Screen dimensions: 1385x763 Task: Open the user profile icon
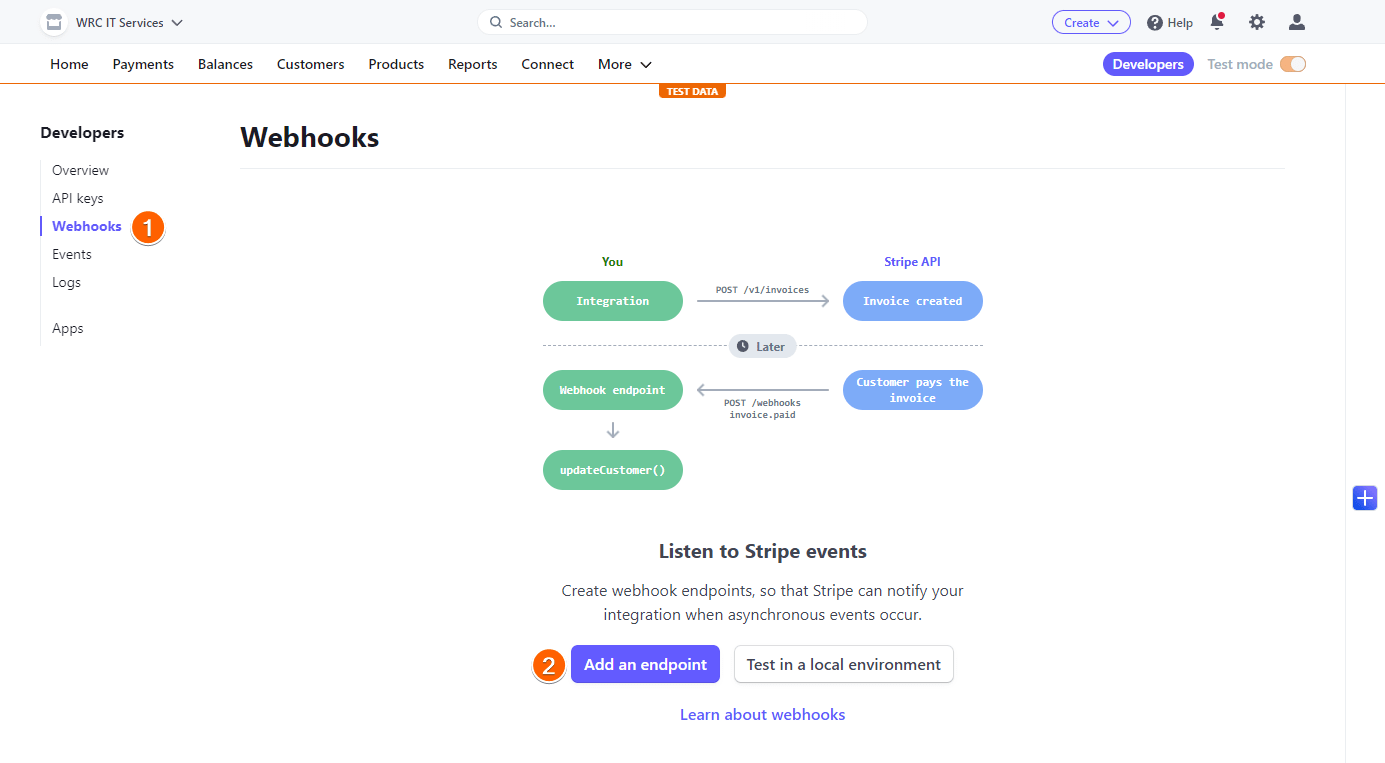tap(1297, 22)
